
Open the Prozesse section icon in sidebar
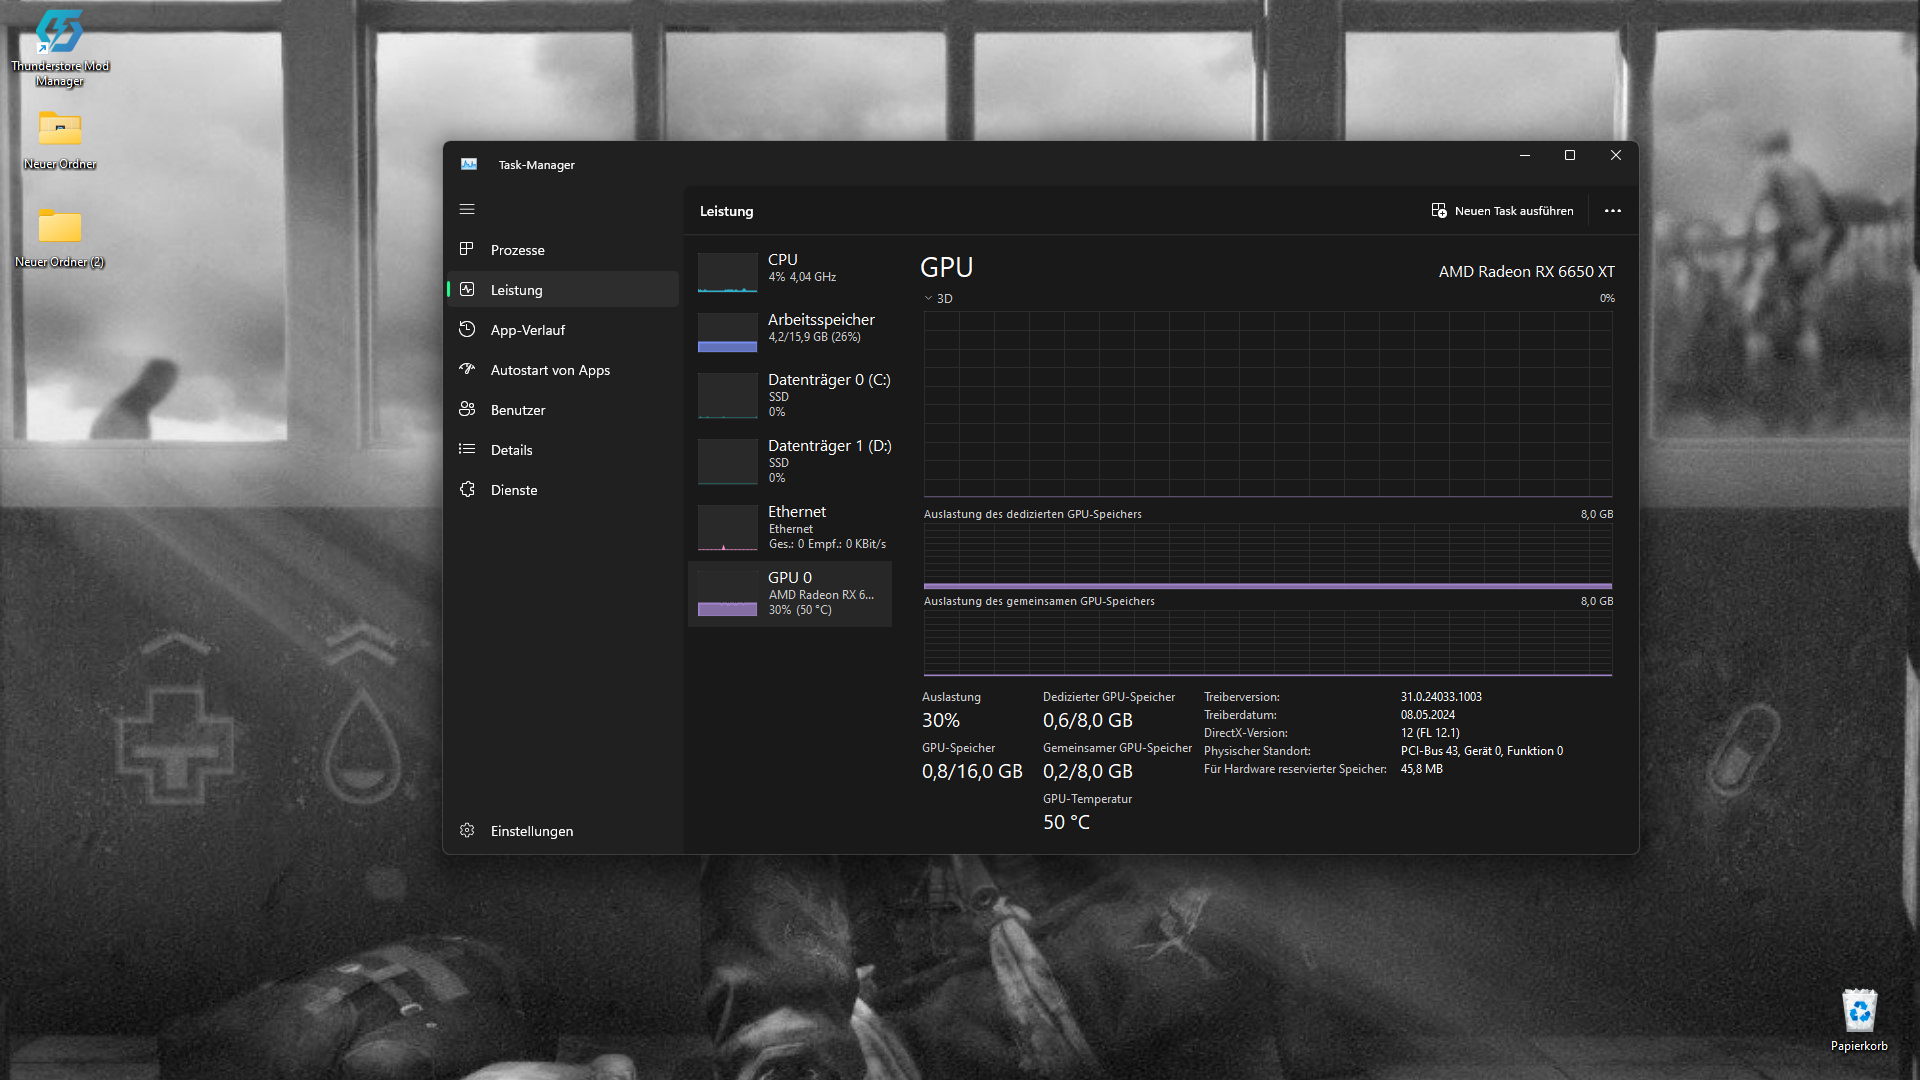click(467, 249)
